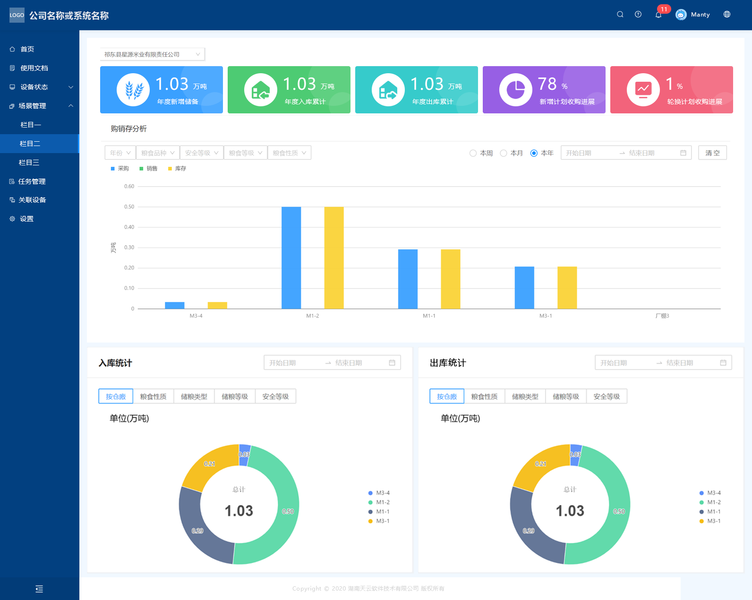Select the 本月 radio option
This screenshot has height=600, width=752.
tap(503, 153)
